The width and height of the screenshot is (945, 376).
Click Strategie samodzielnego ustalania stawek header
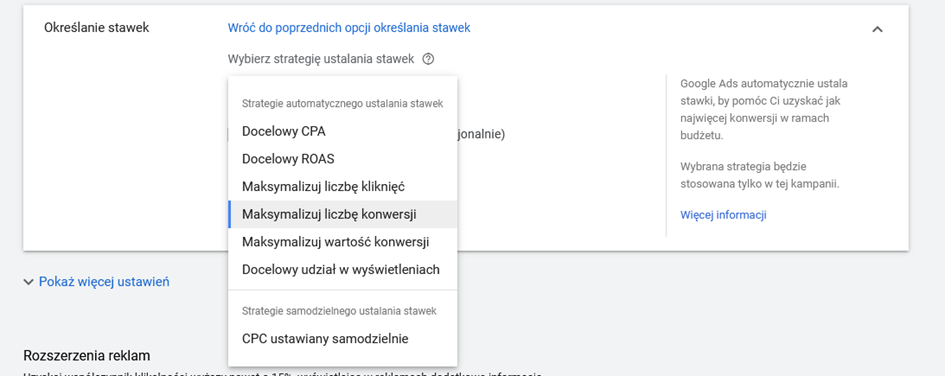pos(339,311)
